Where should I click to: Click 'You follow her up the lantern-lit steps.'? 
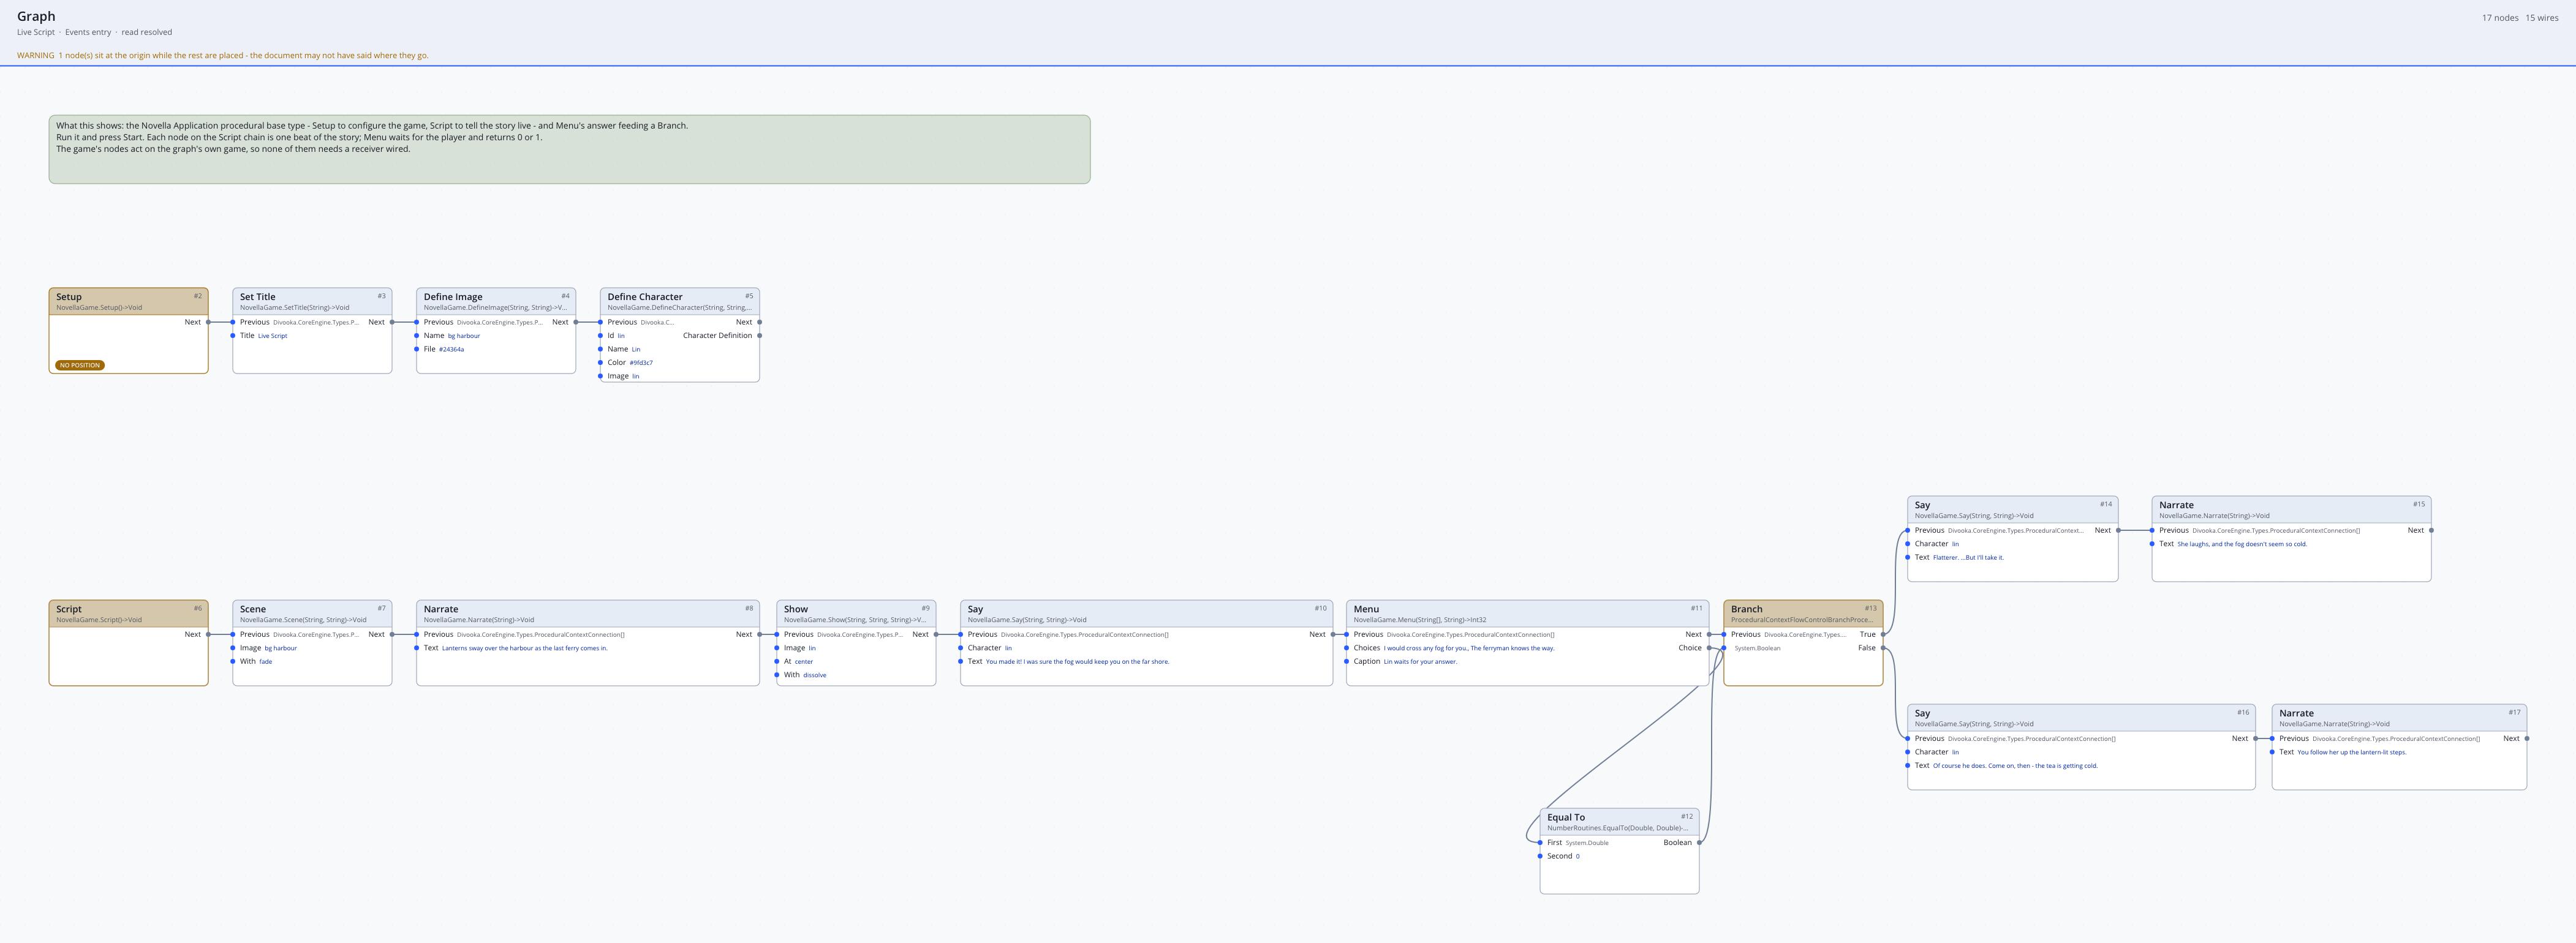point(2351,752)
